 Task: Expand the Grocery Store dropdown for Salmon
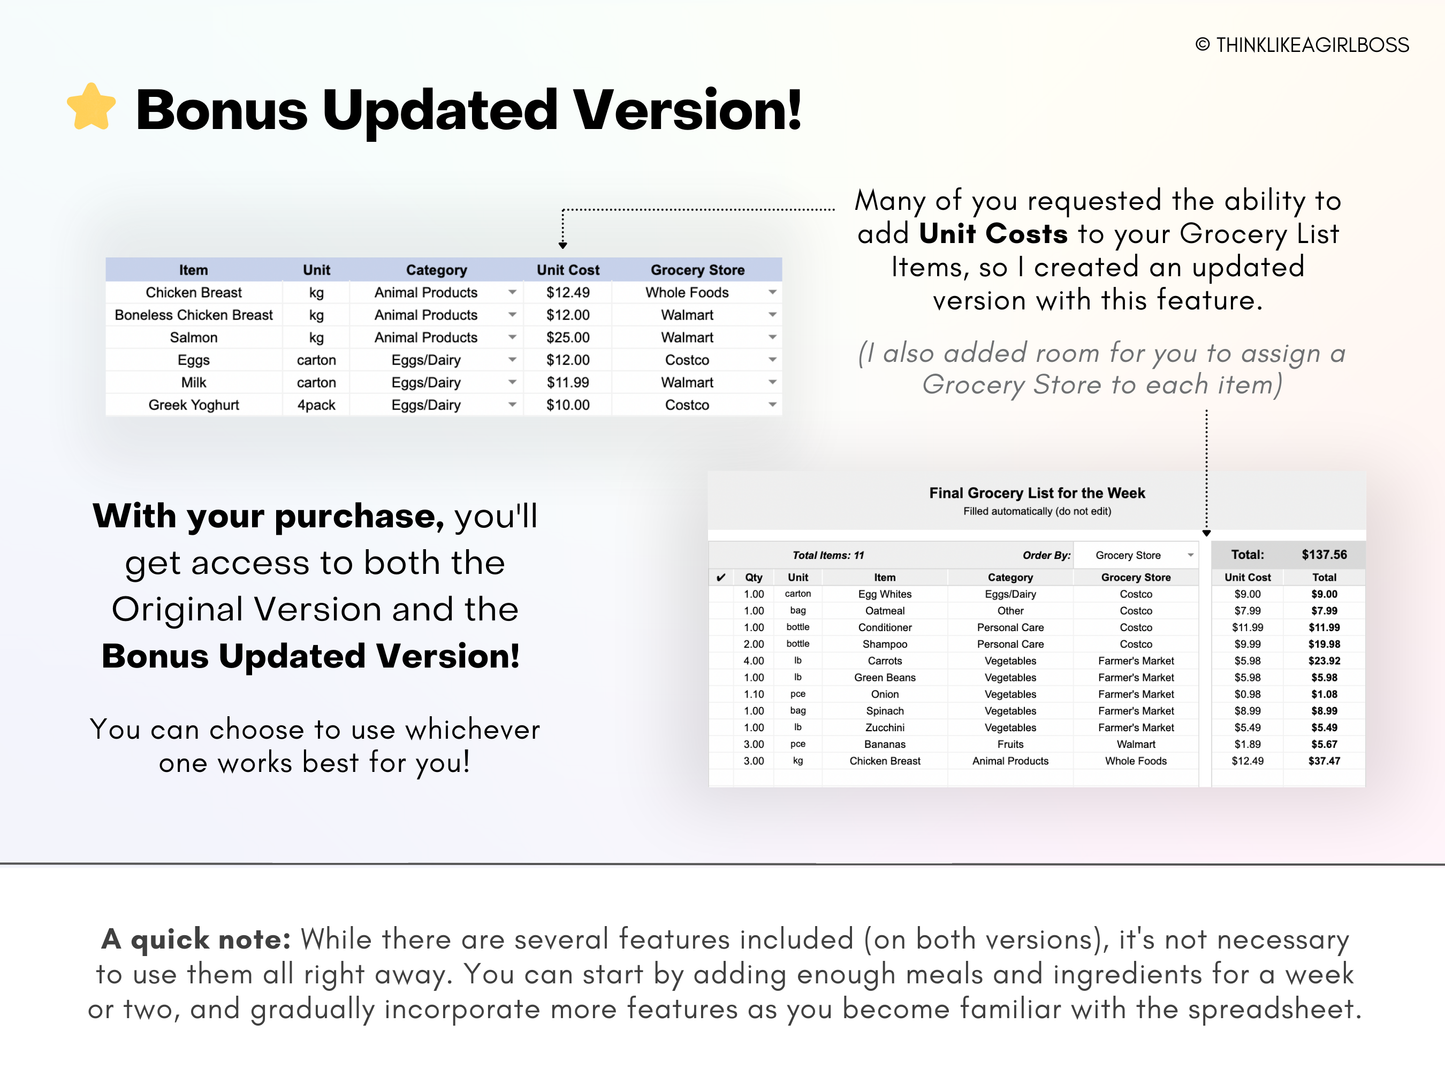(x=772, y=337)
